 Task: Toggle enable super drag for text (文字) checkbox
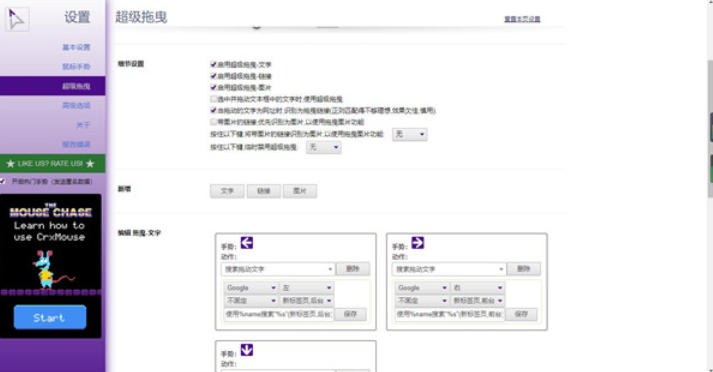(x=213, y=65)
